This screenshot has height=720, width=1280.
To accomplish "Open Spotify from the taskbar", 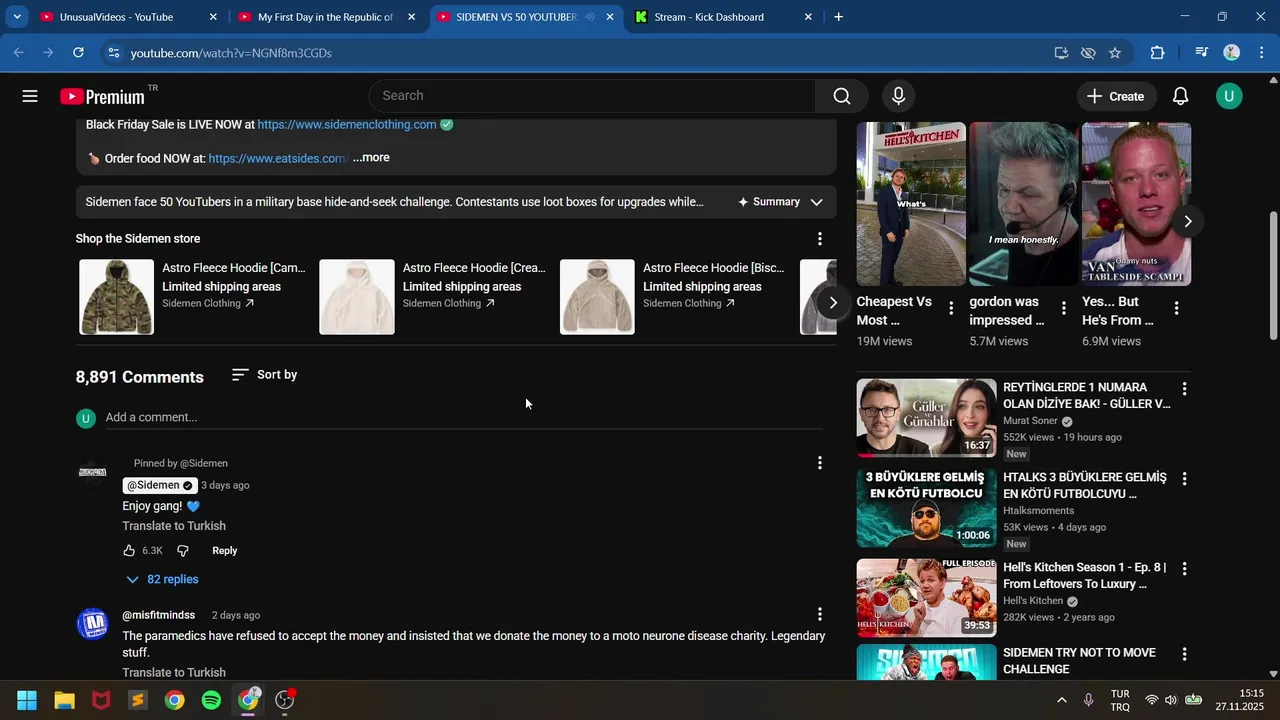I will (x=211, y=700).
